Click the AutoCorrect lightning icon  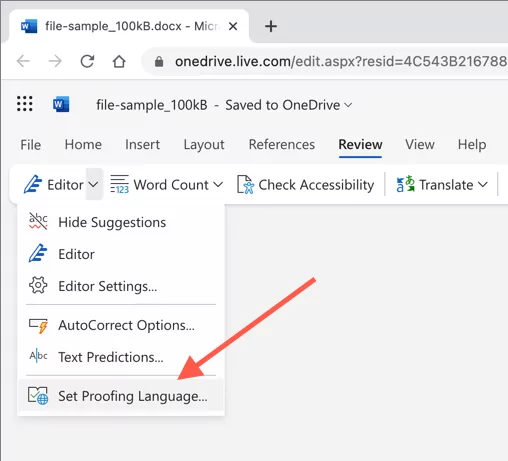click(38, 325)
